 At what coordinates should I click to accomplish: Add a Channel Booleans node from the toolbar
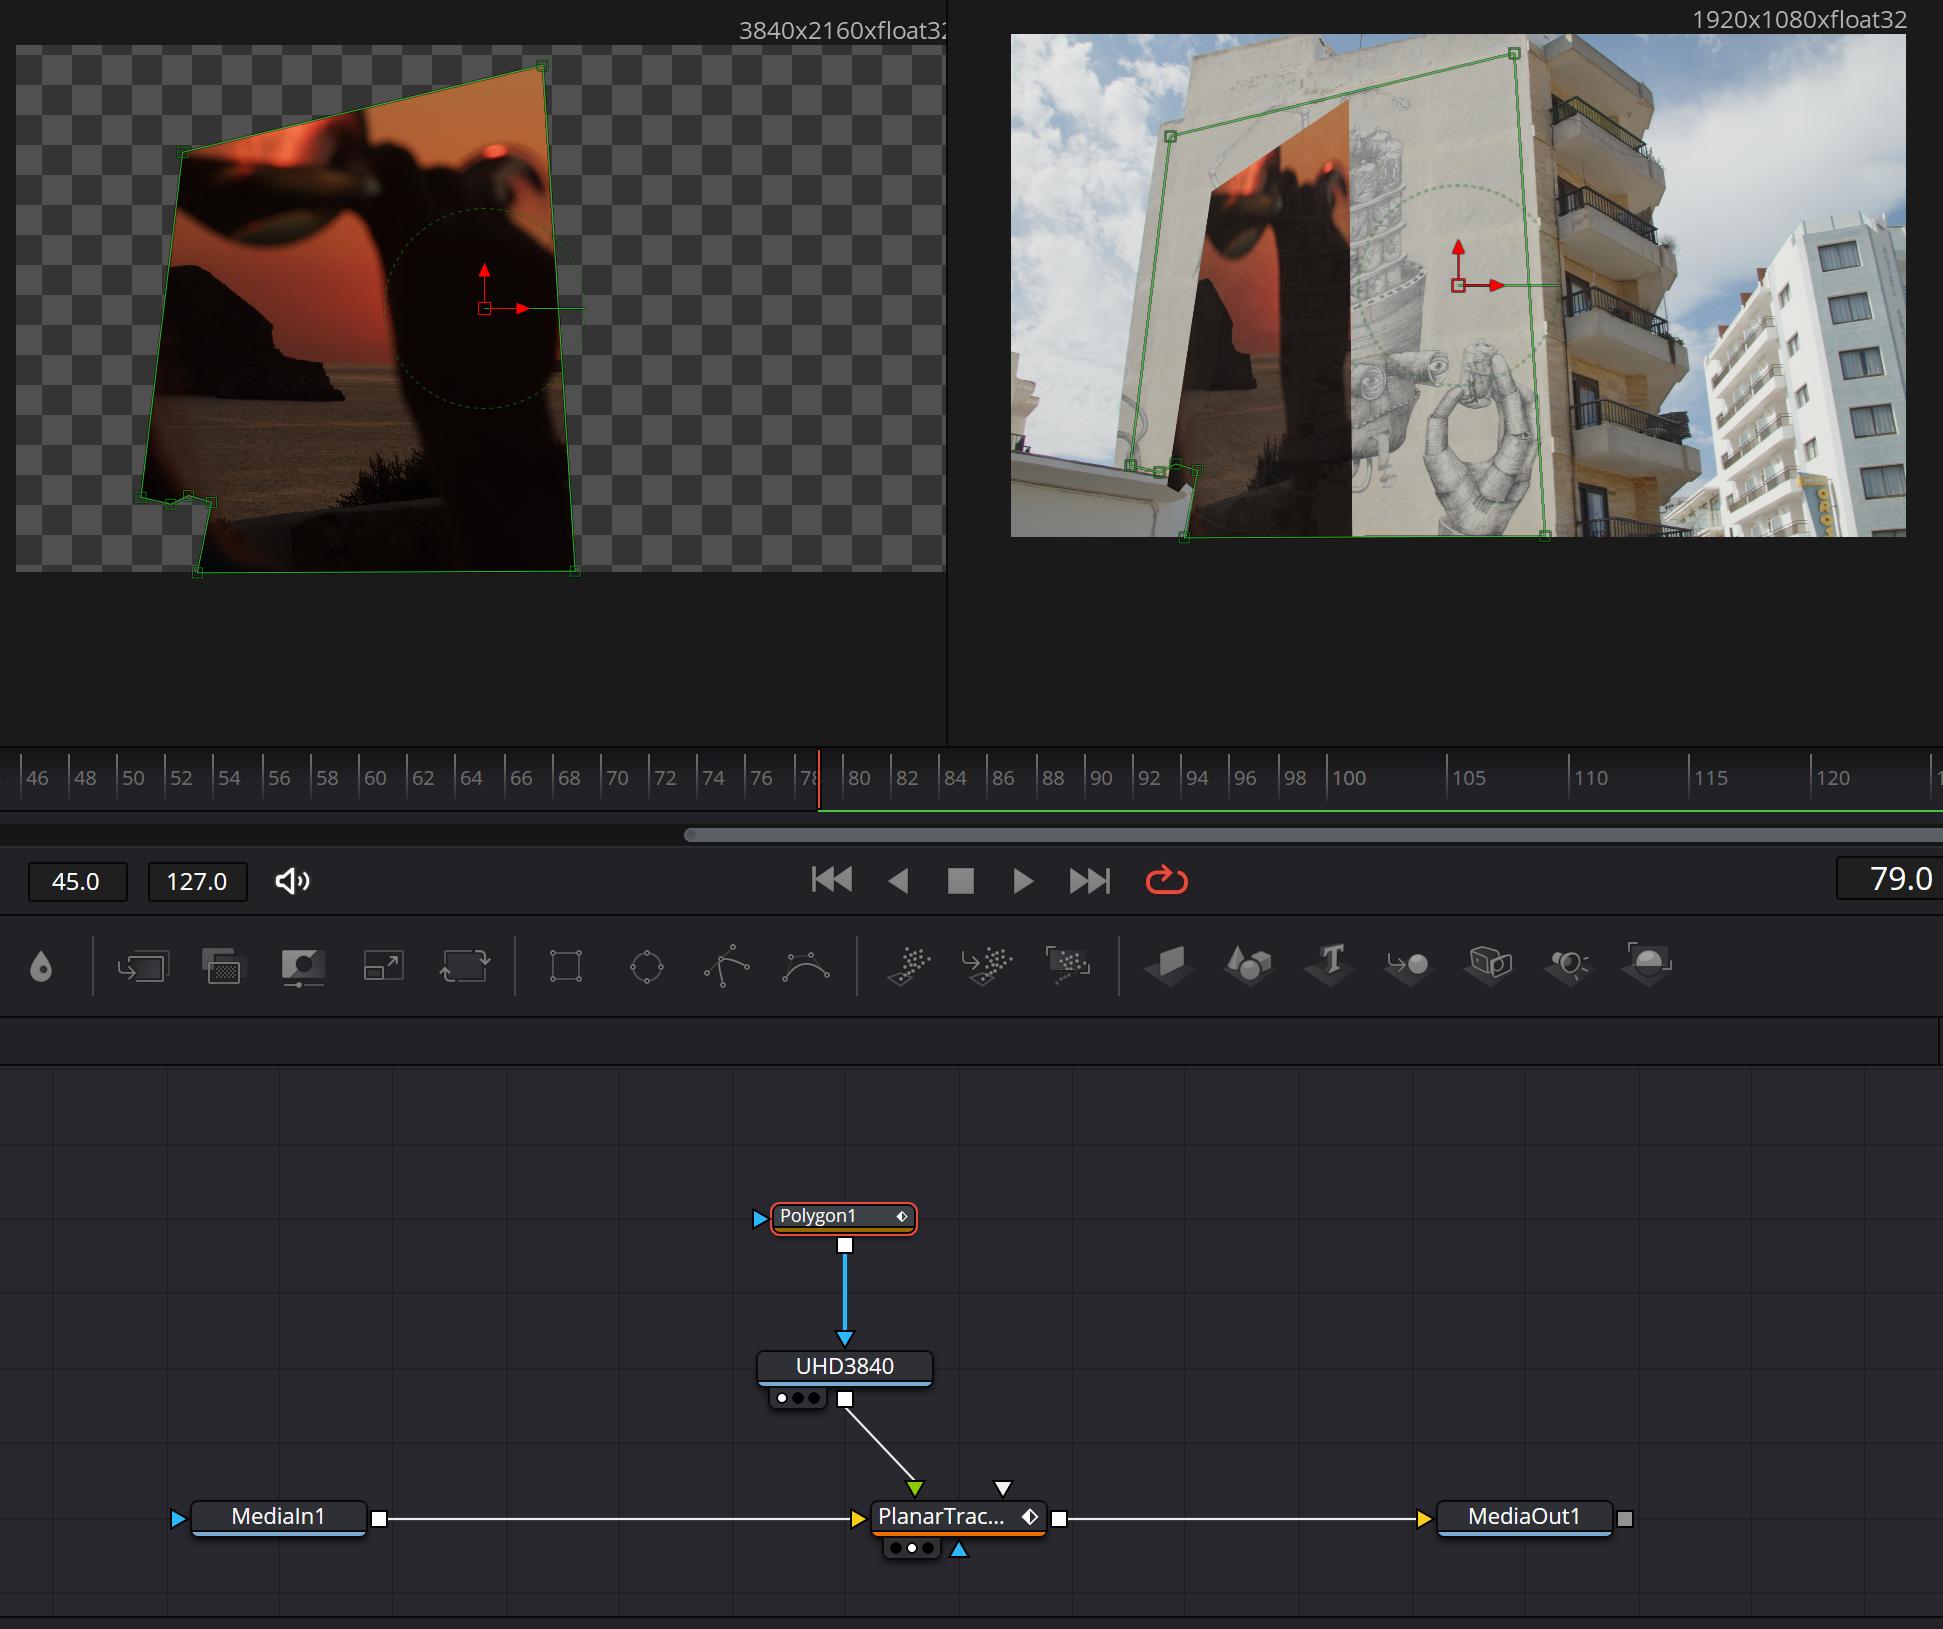coord(223,966)
